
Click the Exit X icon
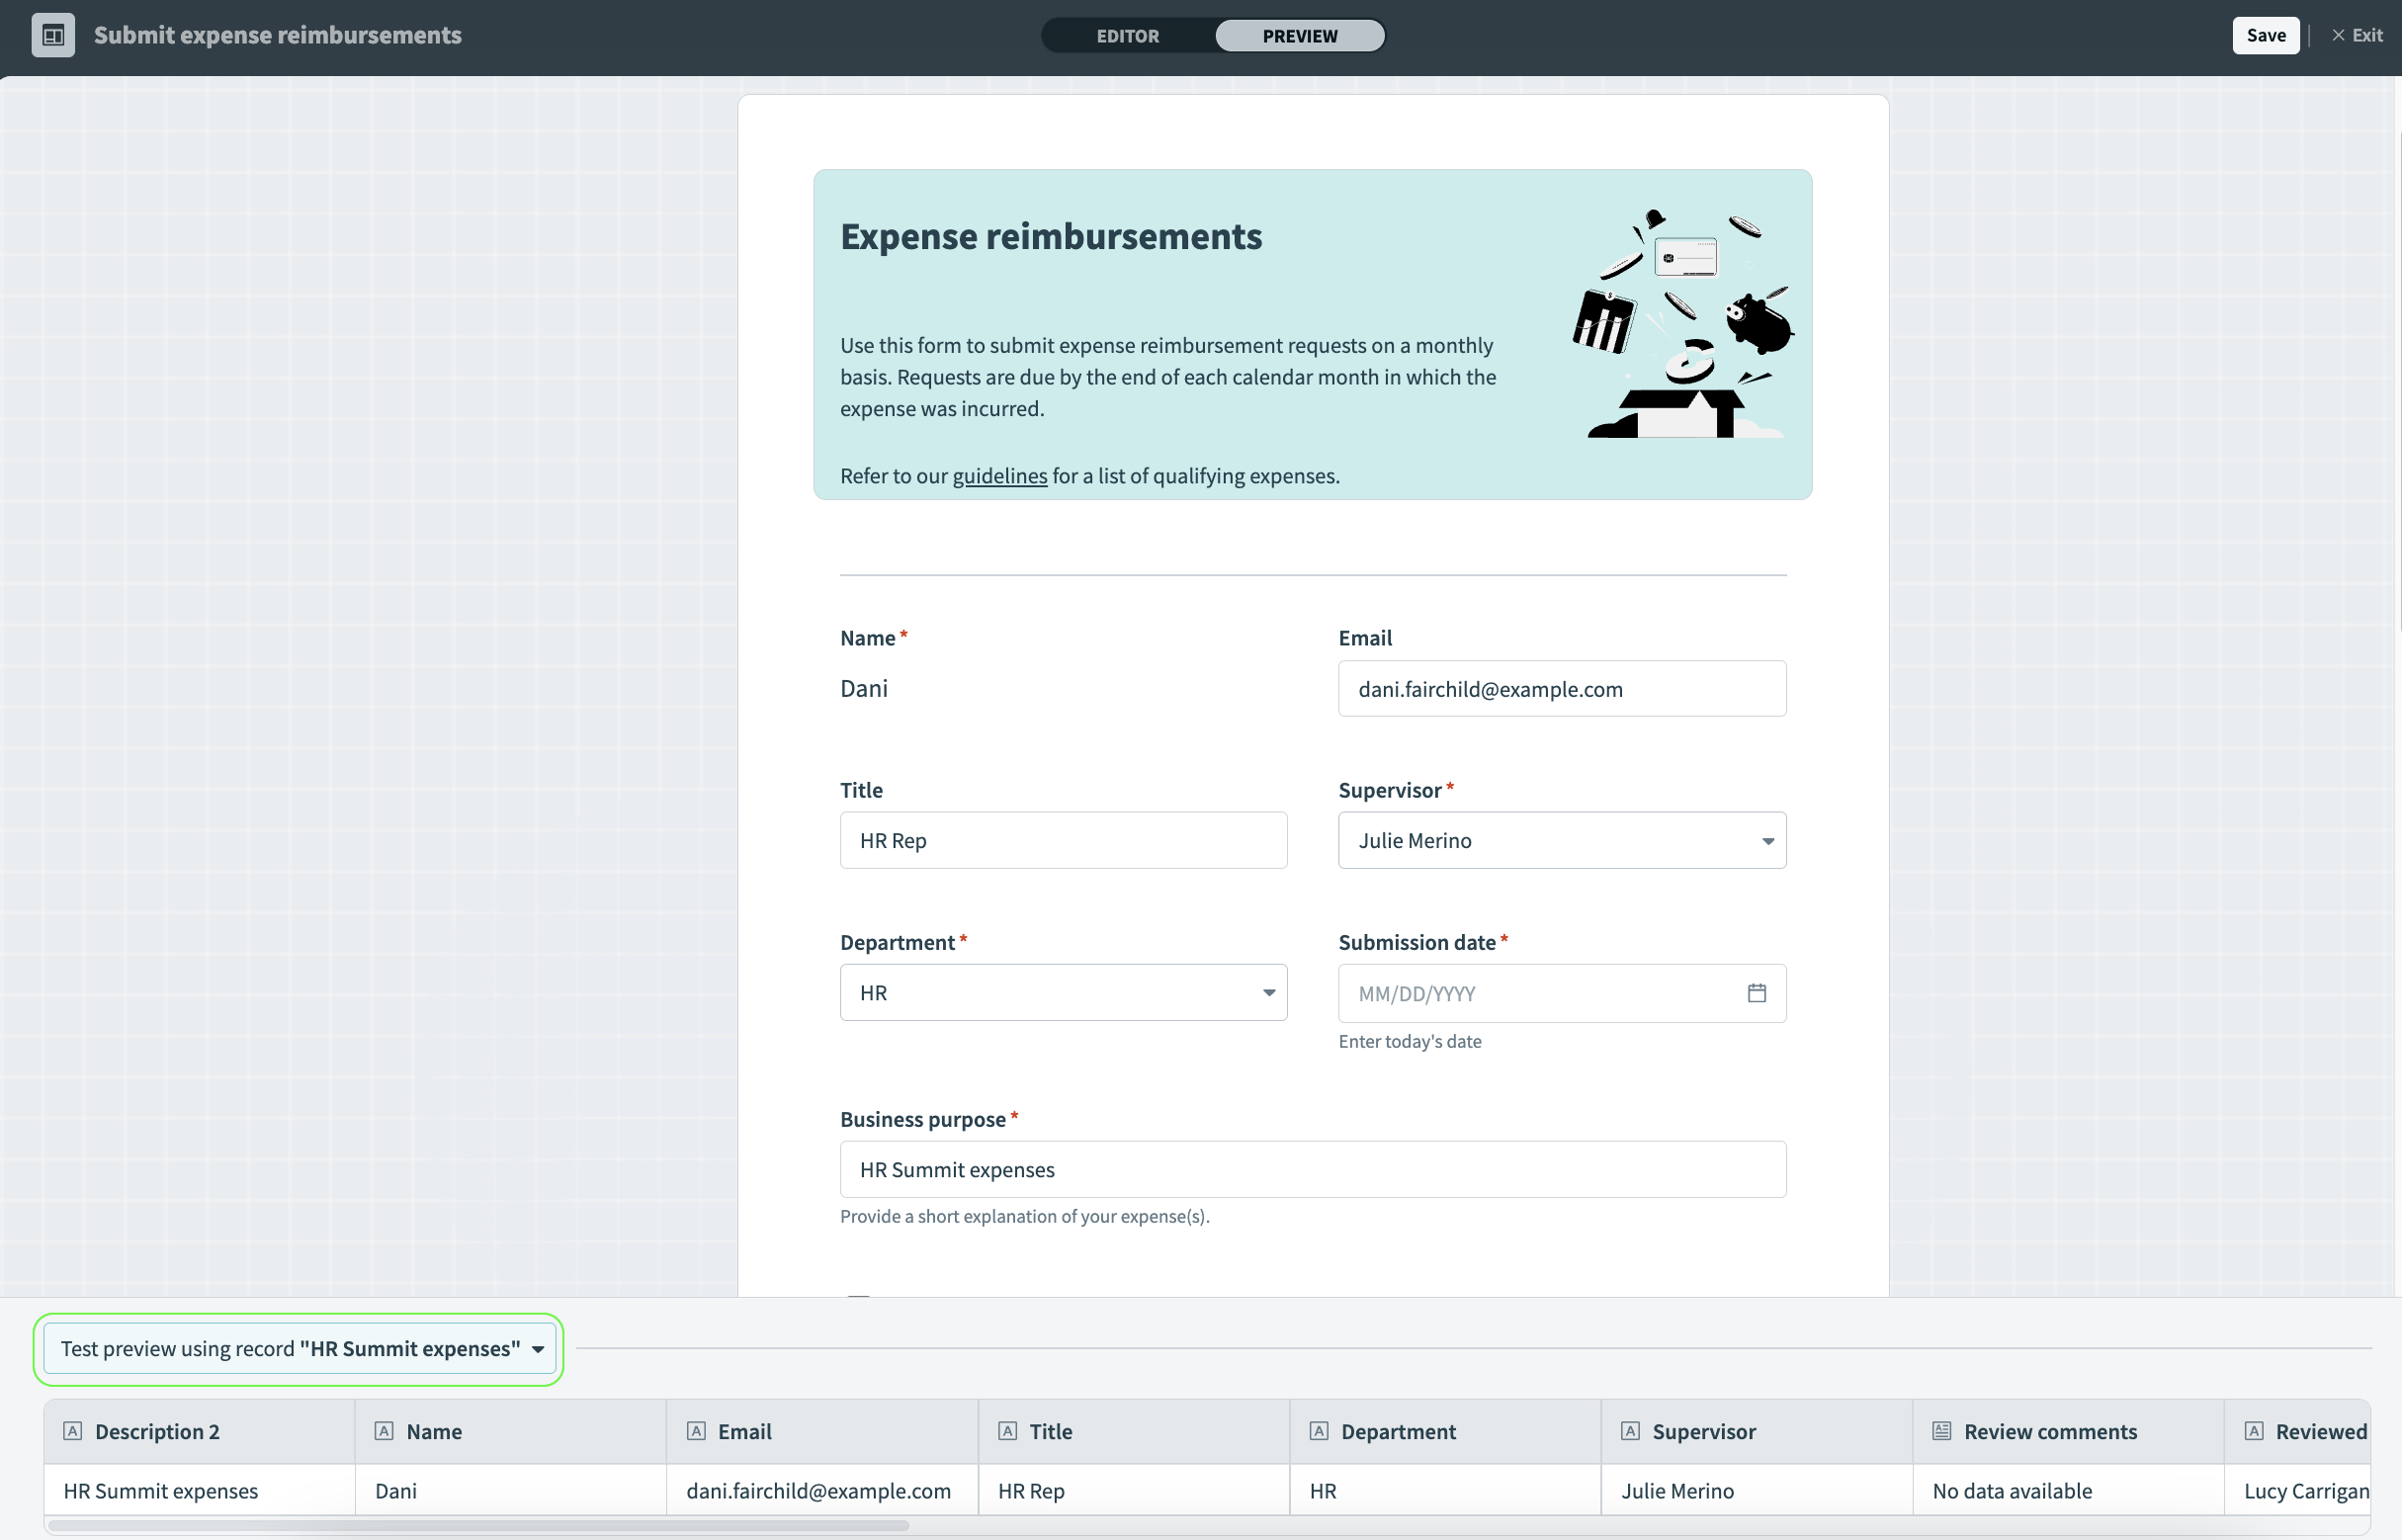(x=2338, y=36)
